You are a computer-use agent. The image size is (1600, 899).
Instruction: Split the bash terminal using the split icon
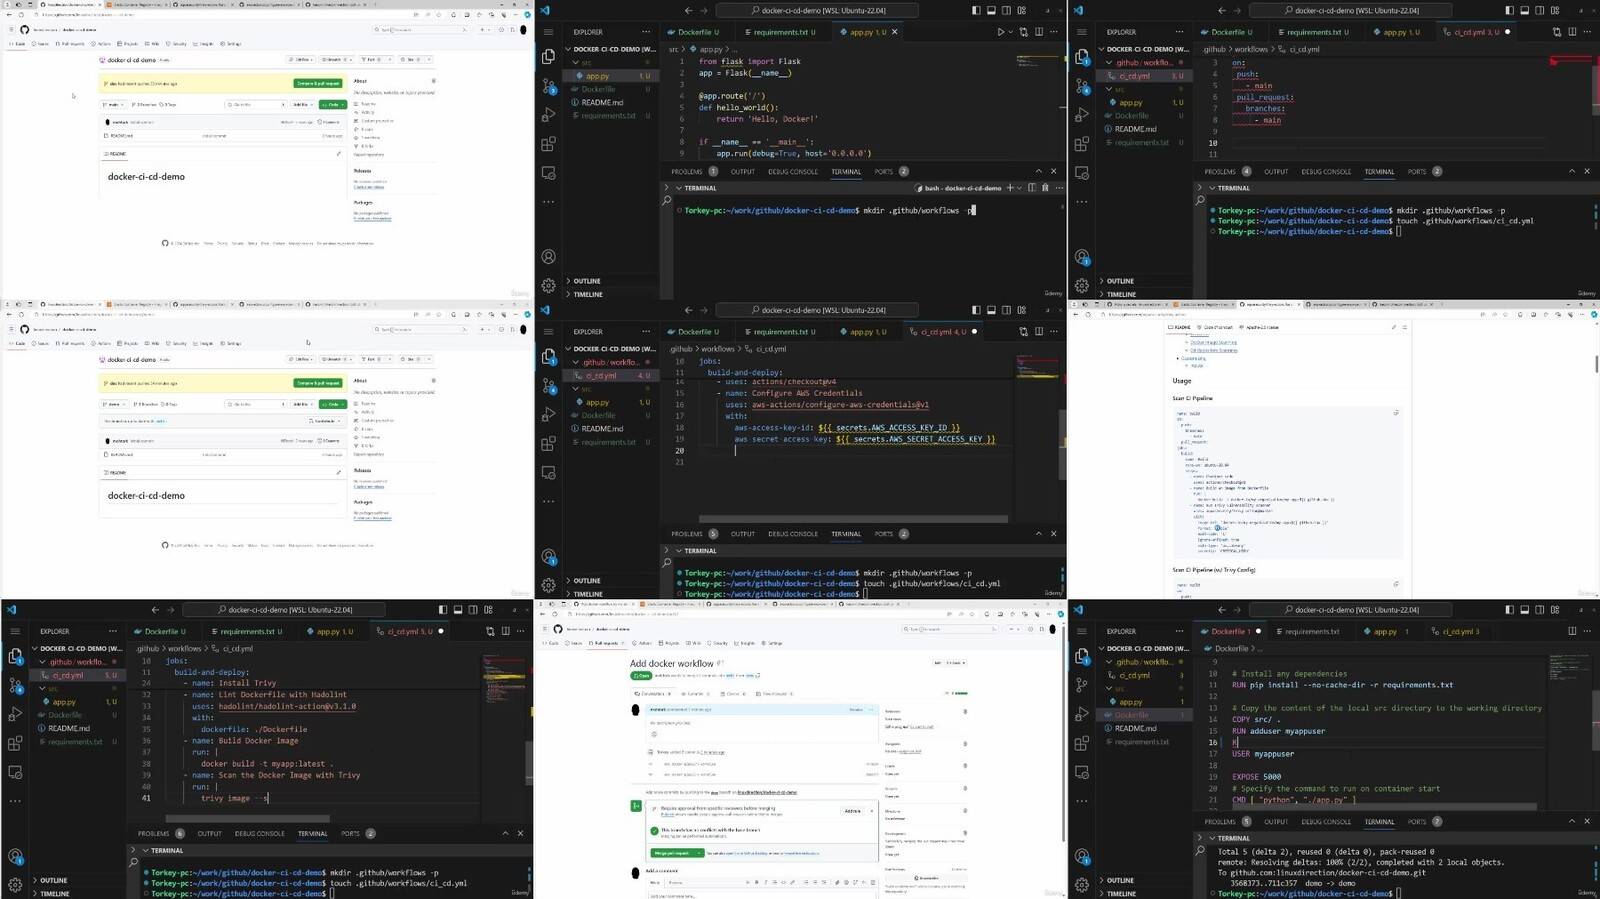(x=1032, y=188)
